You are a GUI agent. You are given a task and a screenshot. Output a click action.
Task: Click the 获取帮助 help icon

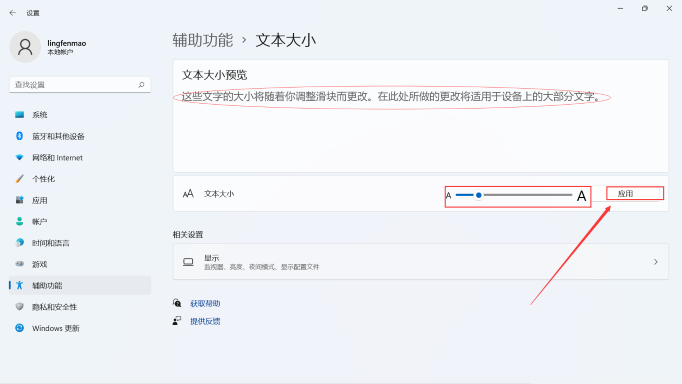point(177,303)
